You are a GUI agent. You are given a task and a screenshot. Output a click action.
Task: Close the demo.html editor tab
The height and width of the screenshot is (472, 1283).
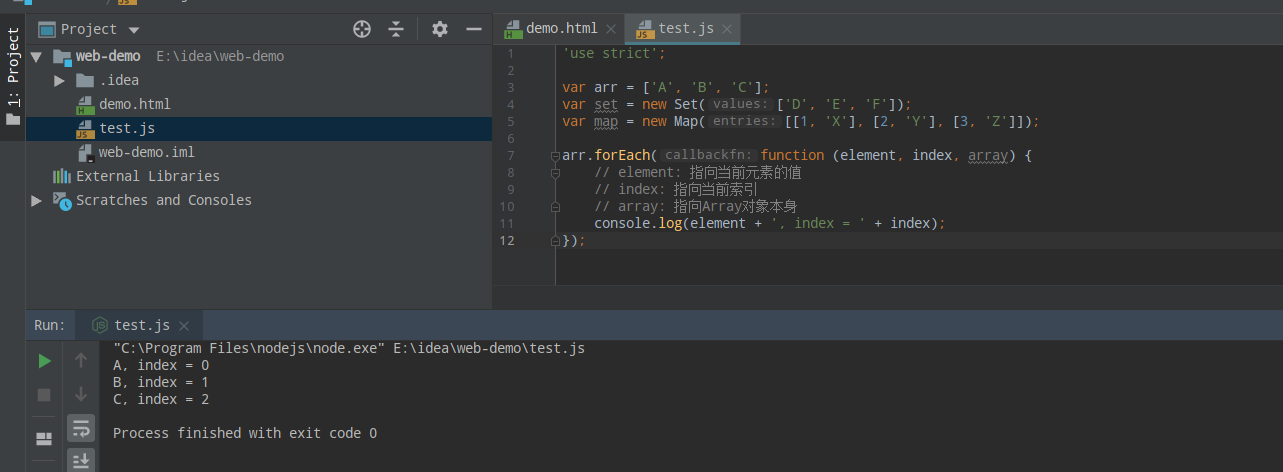tap(610, 29)
